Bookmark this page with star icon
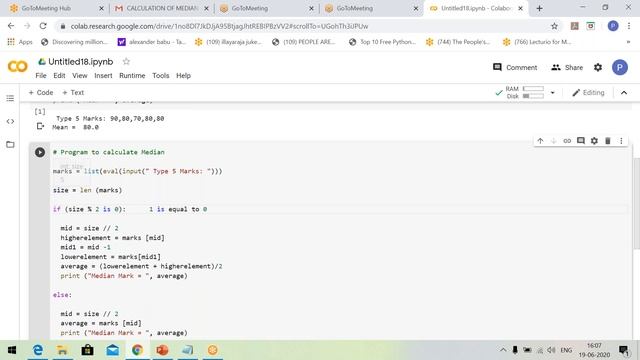 (554, 26)
